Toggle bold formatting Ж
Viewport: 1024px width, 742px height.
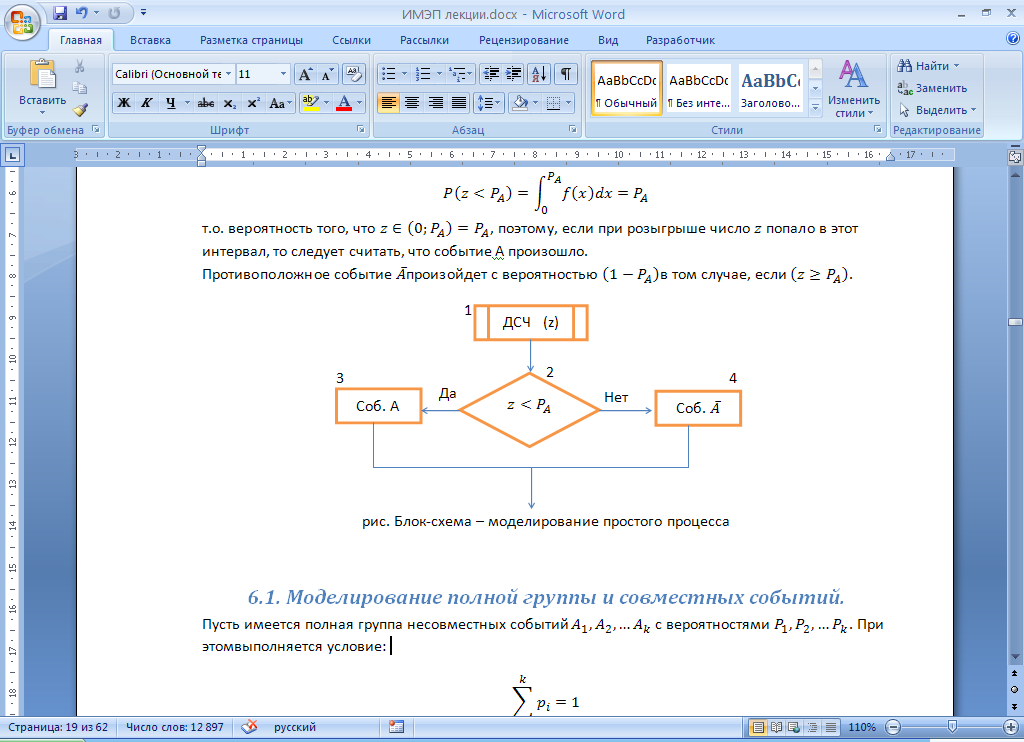(x=123, y=103)
